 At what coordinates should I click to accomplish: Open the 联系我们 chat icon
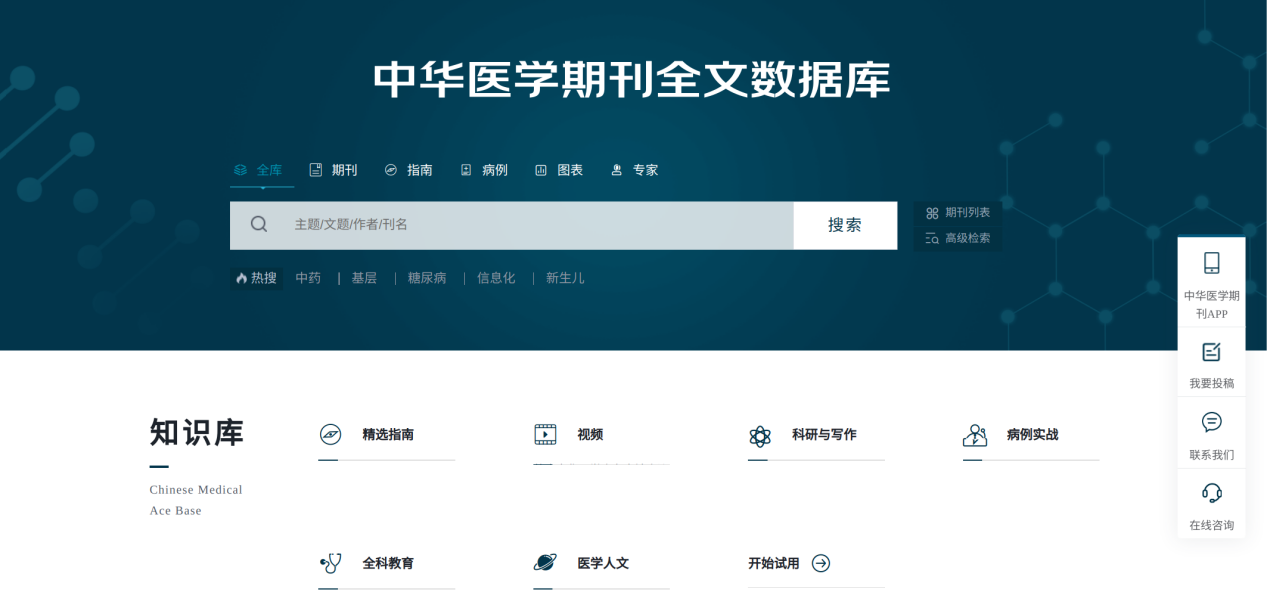(x=1211, y=422)
